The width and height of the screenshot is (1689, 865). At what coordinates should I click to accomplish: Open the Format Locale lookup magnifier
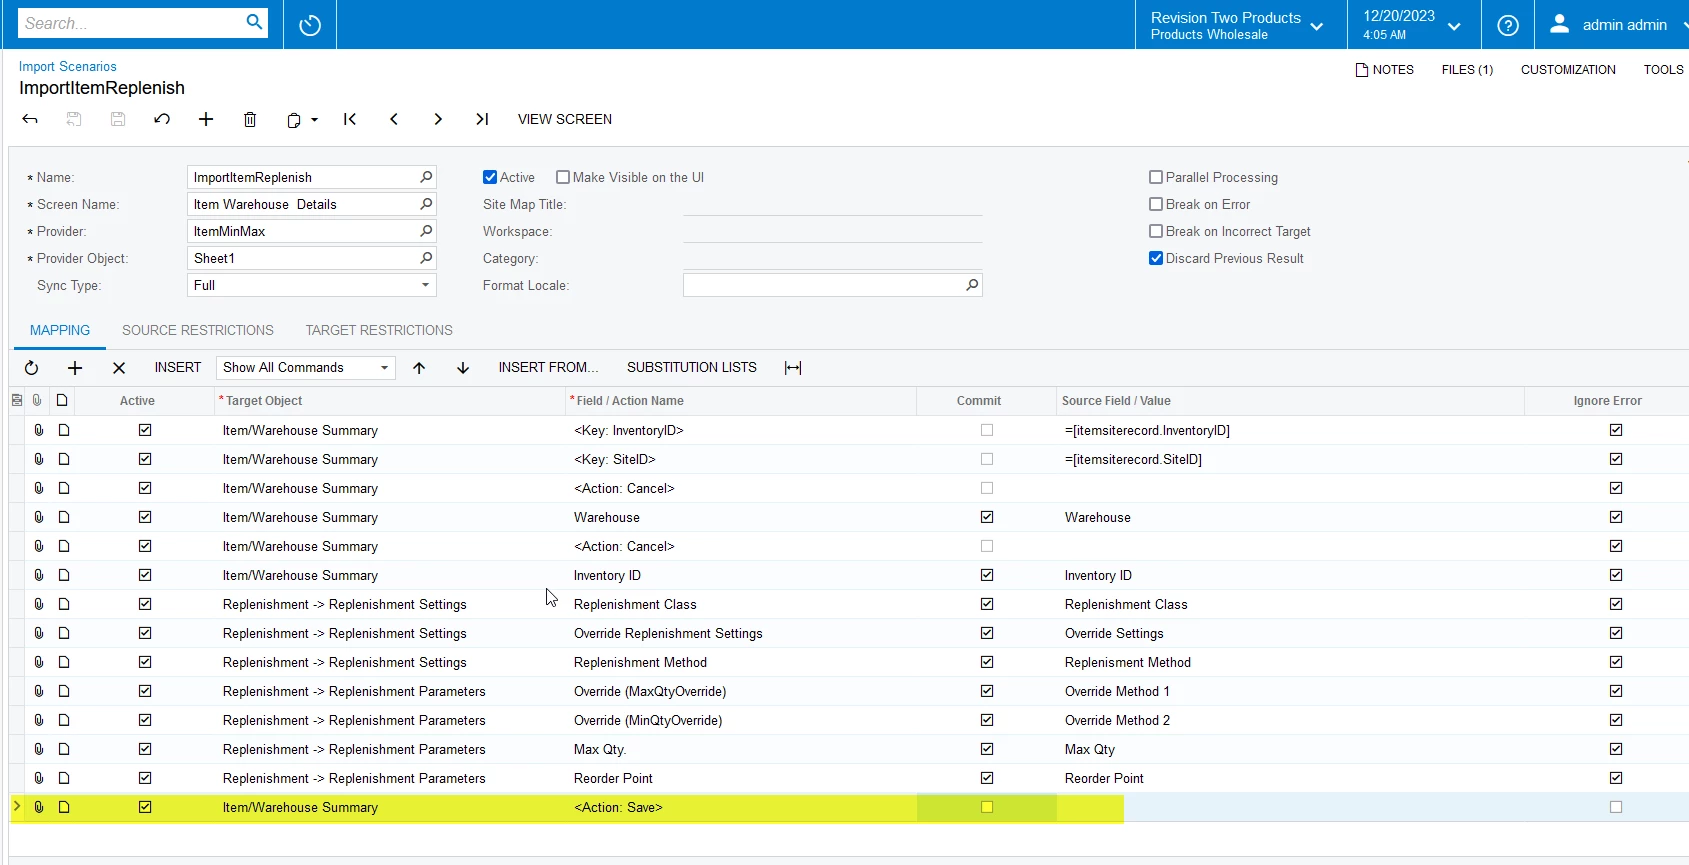pyautogui.click(x=972, y=285)
